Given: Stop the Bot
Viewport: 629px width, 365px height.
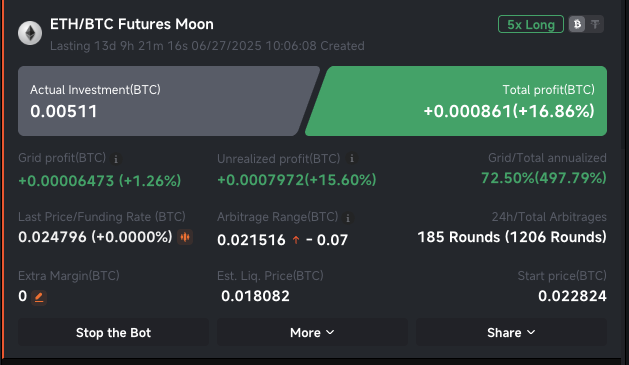Looking at the screenshot, I should [114, 333].
